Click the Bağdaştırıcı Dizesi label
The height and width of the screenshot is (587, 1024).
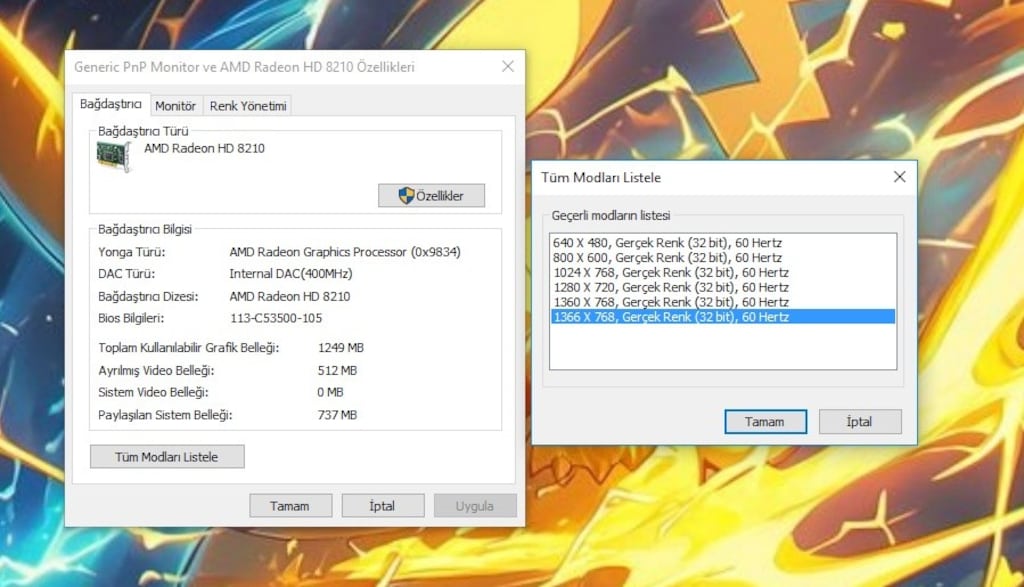tap(148, 296)
